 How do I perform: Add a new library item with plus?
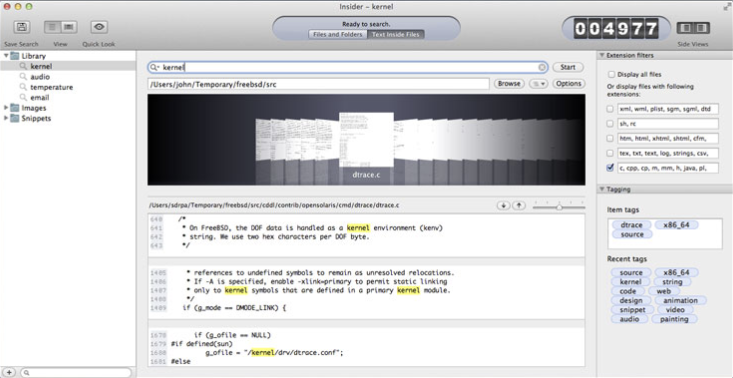(9, 372)
